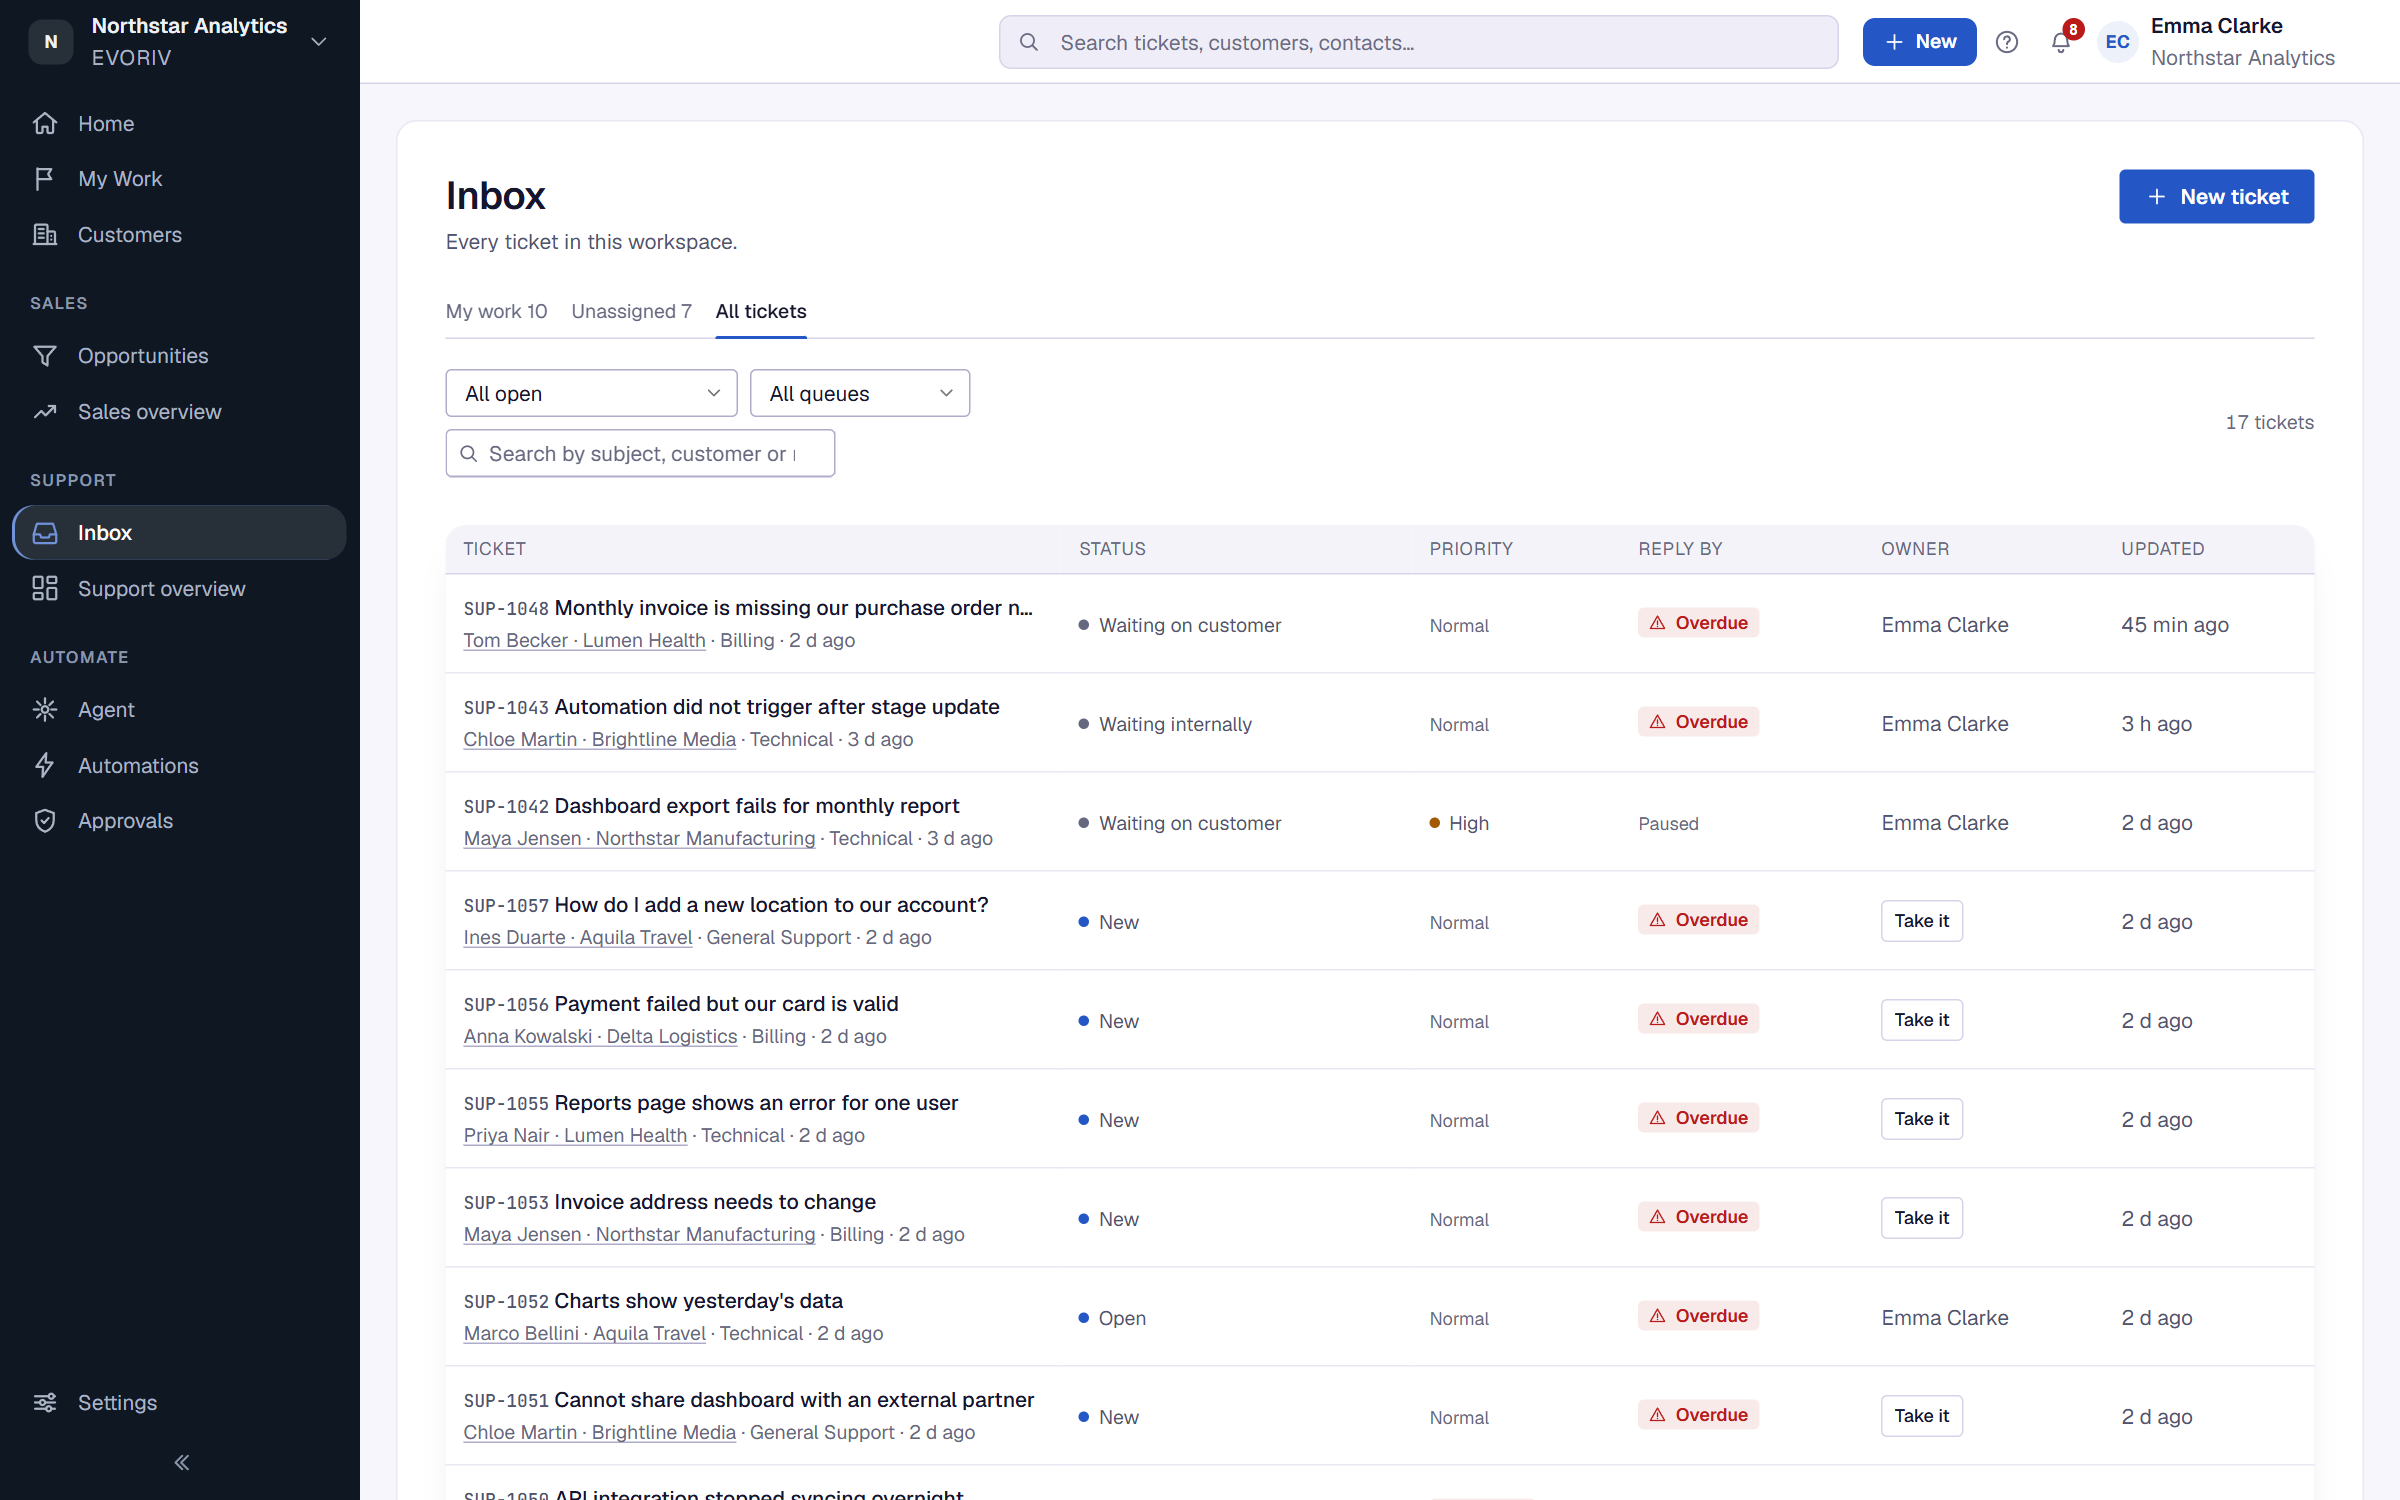Take ticket SUP-1055
The height and width of the screenshot is (1500, 2400).
click(1921, 1119)
